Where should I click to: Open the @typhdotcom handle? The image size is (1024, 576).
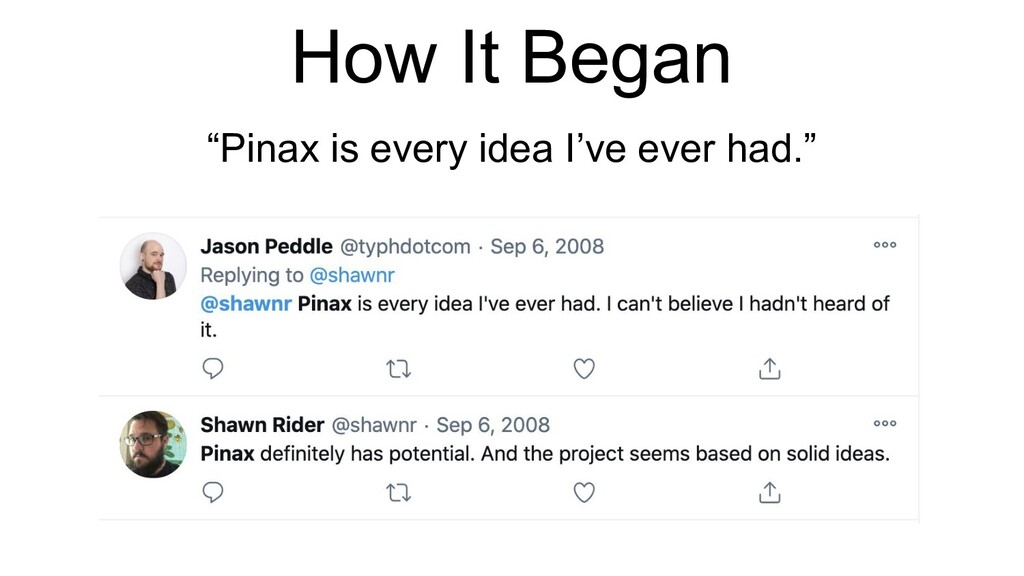405,247
